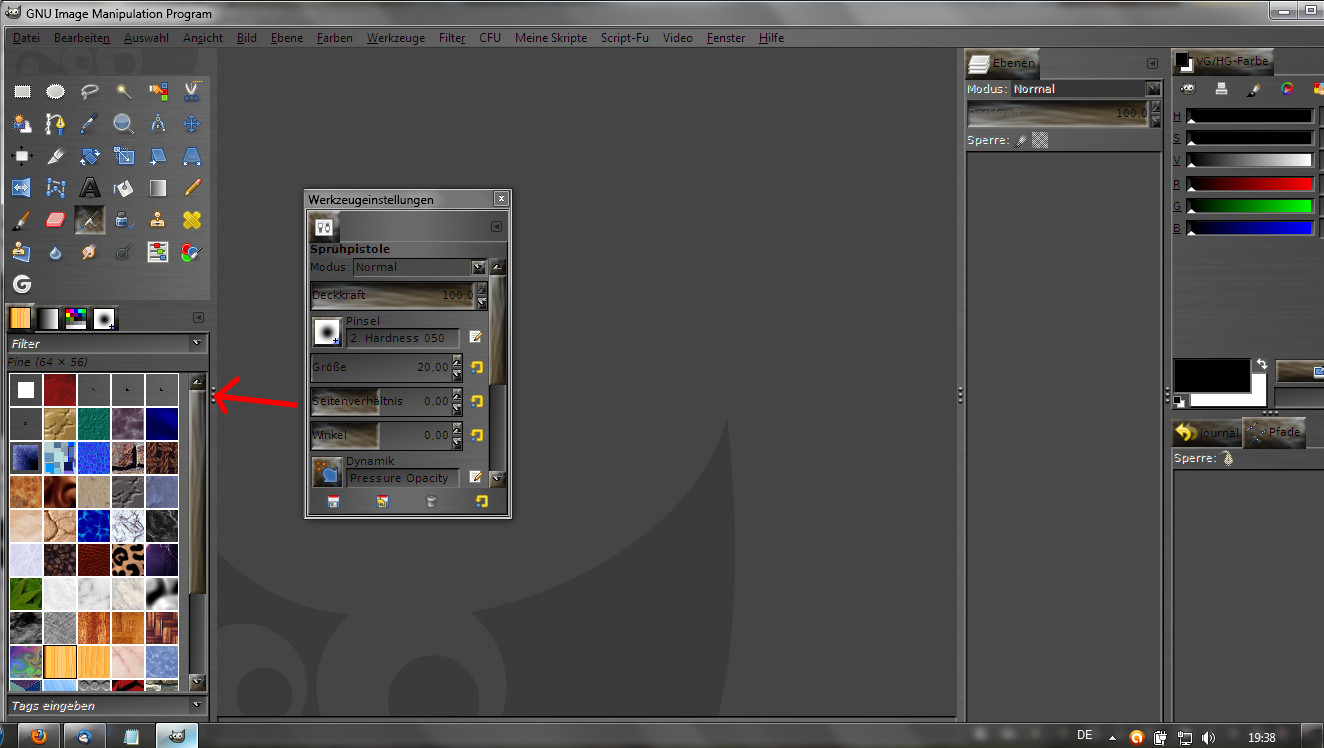Choose the Zoom magnifier tool
Viewport: 1324px width, 748px height.
point(124,124)
